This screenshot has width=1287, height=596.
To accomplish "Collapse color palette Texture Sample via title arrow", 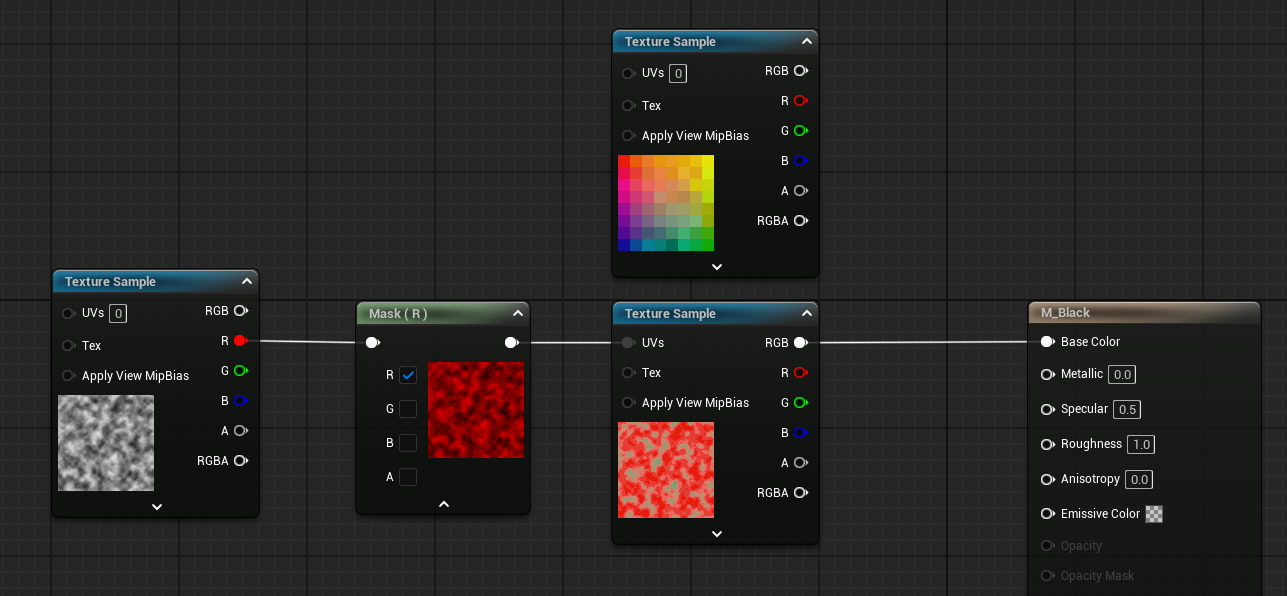I will 806,41.
